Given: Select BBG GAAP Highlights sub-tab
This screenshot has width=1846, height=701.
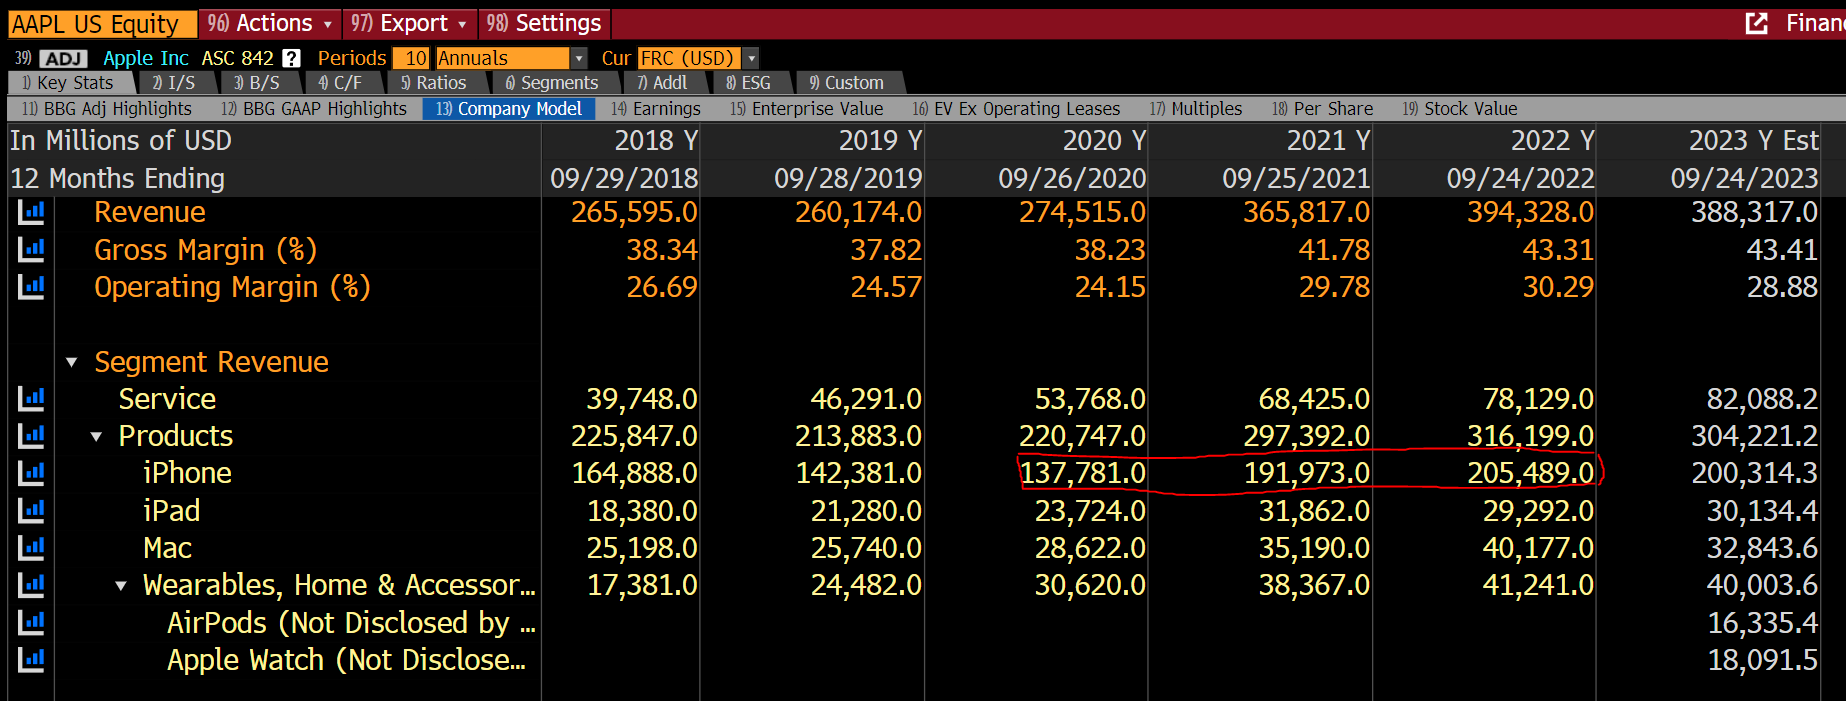Looking at the screenshot, I should [x=314, y=108].
